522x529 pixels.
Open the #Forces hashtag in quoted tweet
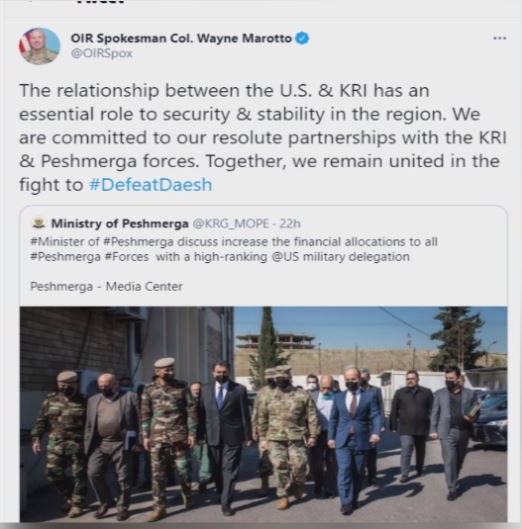click(x=127, y=257)
